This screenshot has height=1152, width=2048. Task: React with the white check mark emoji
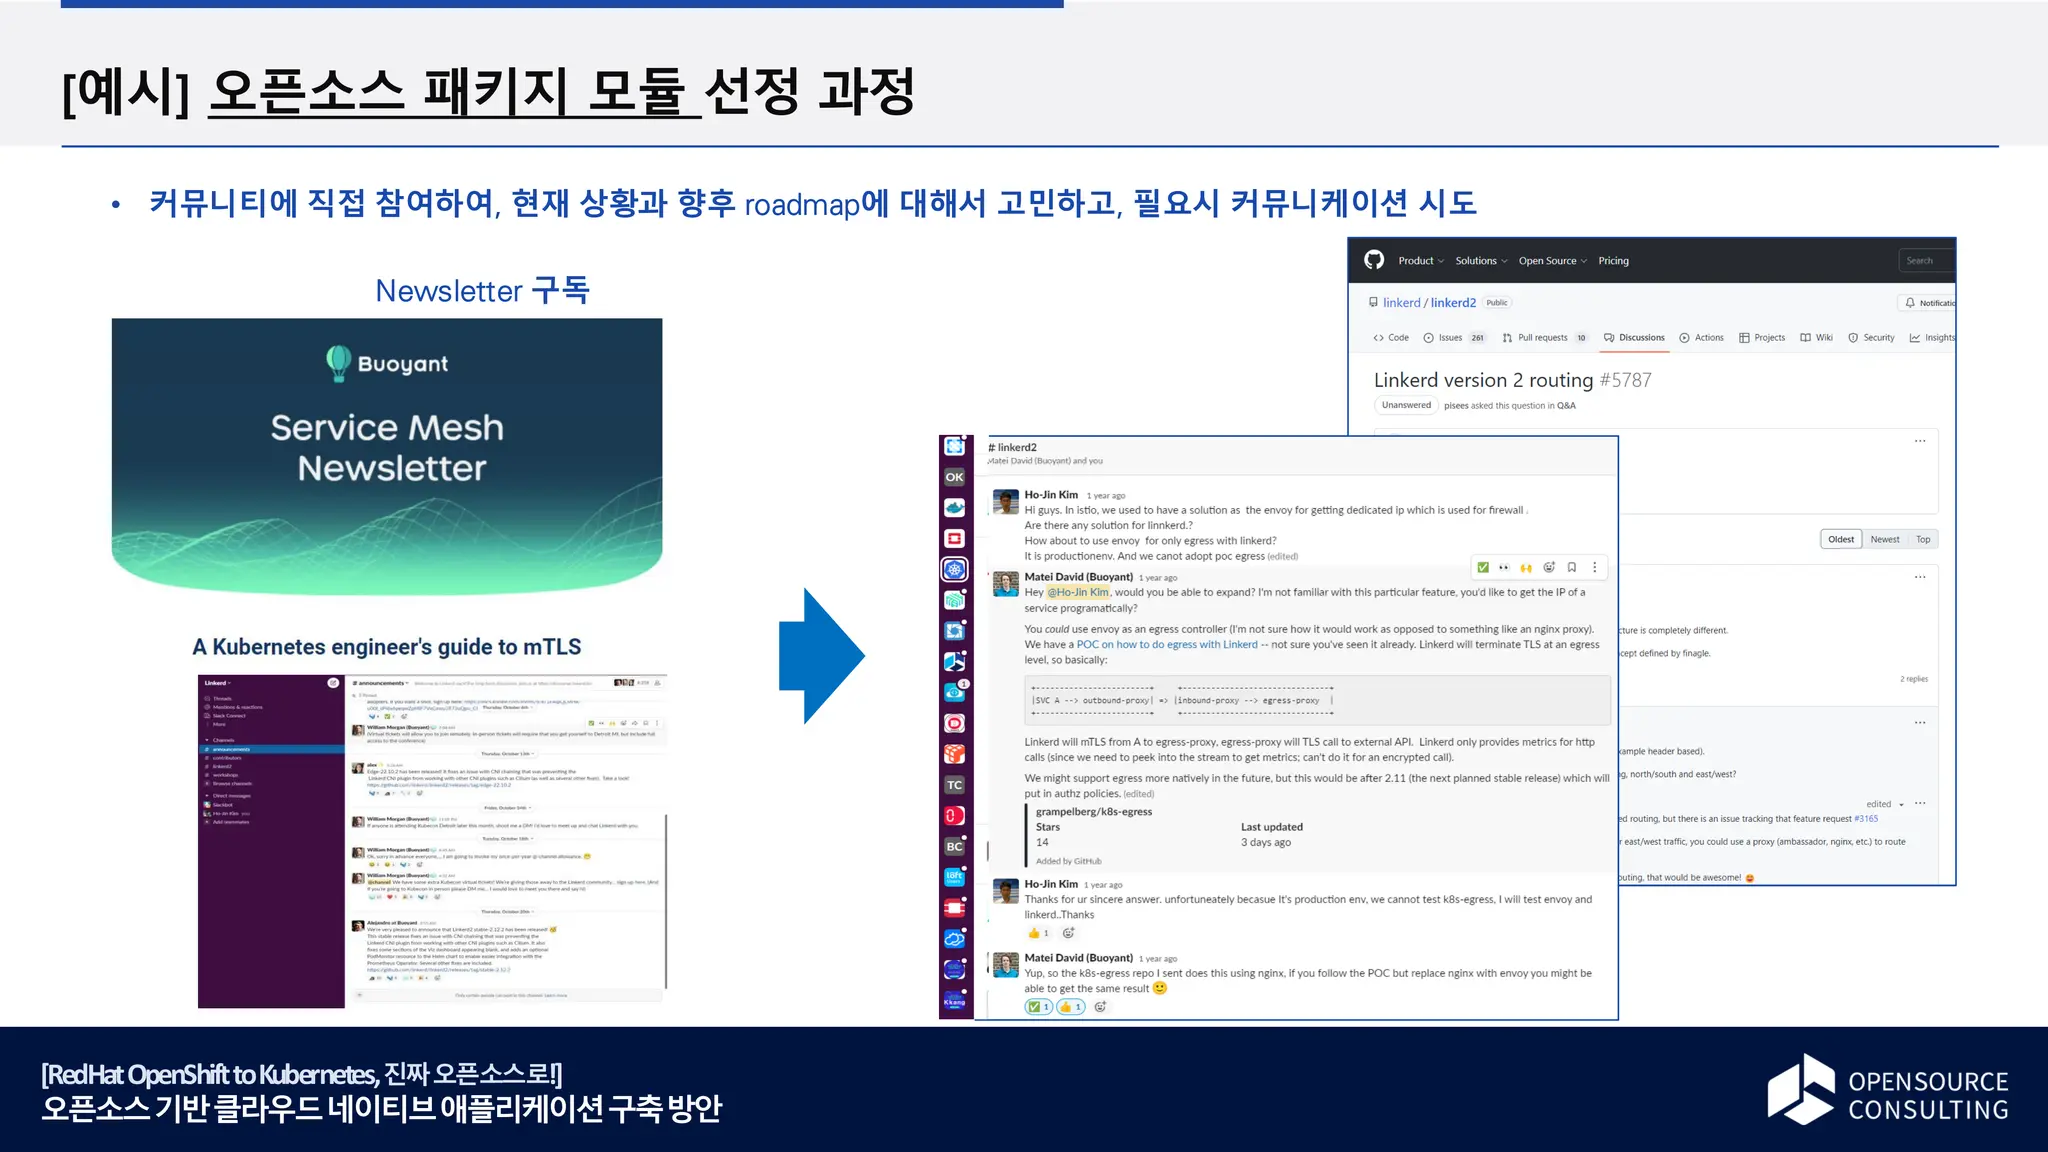click(1483, 567)
